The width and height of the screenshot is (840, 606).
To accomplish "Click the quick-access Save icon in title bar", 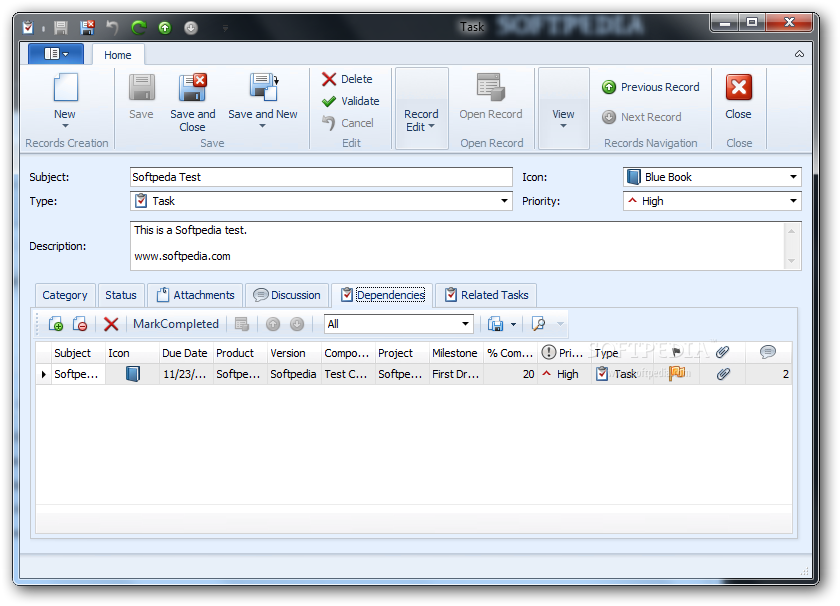I will [61, 27].
